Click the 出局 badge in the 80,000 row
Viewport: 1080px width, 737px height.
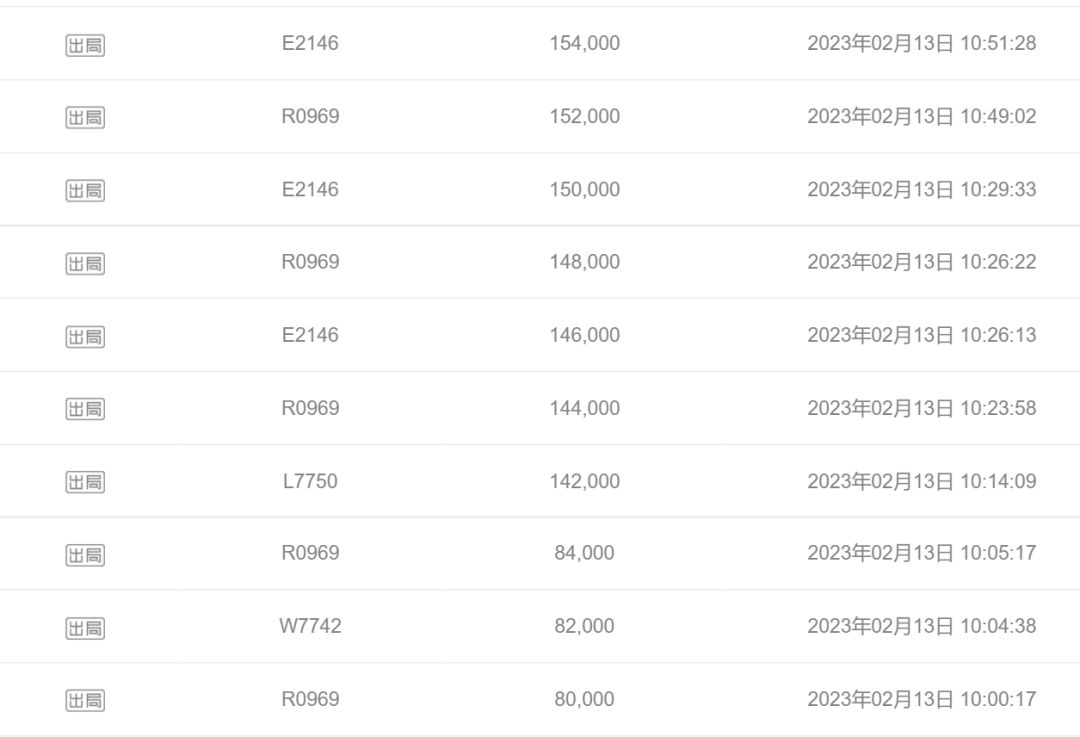(x=85, y=700)
